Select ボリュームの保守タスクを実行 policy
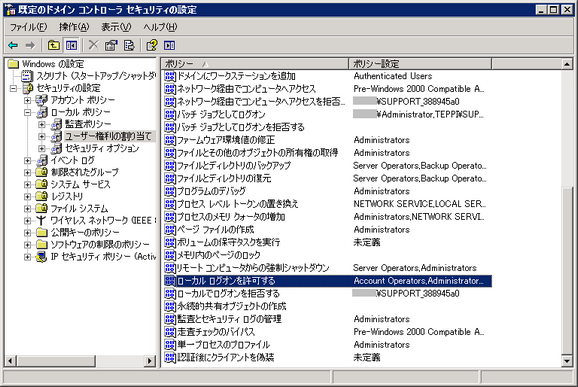Viewport: 578px width, 387px height. click(x=229, y=242)
